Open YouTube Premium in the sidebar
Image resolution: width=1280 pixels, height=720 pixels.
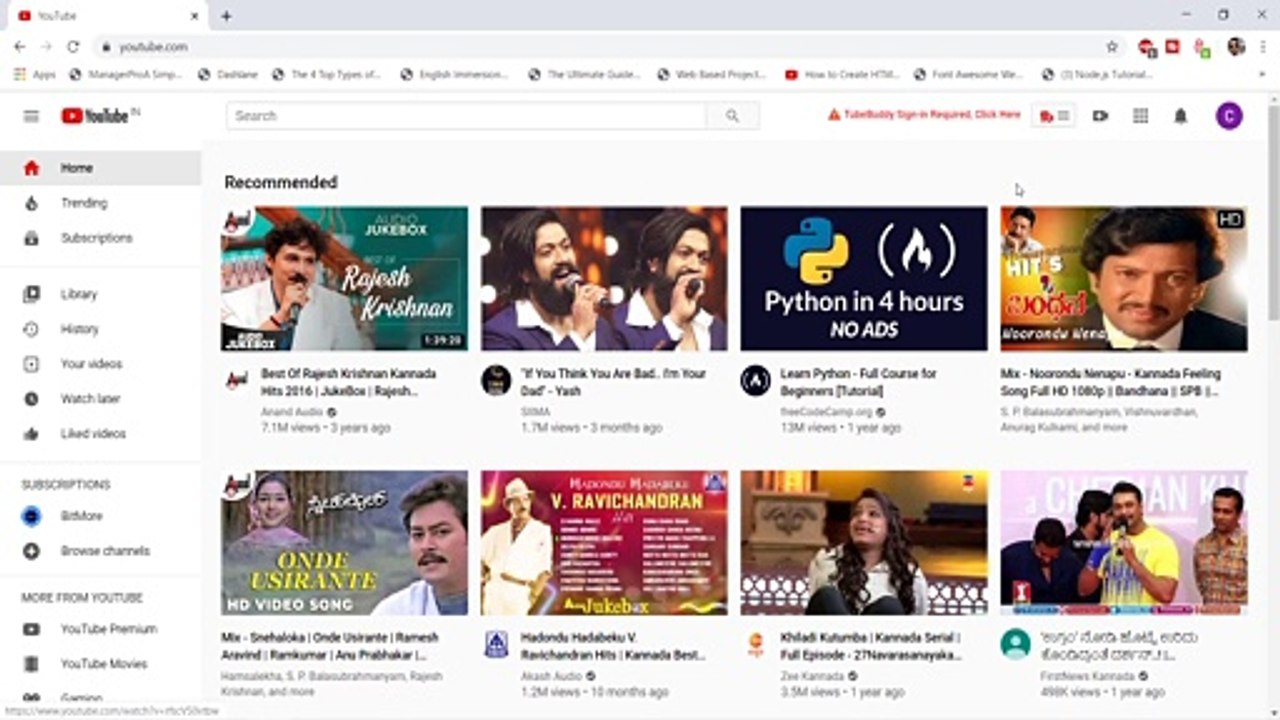100,629
